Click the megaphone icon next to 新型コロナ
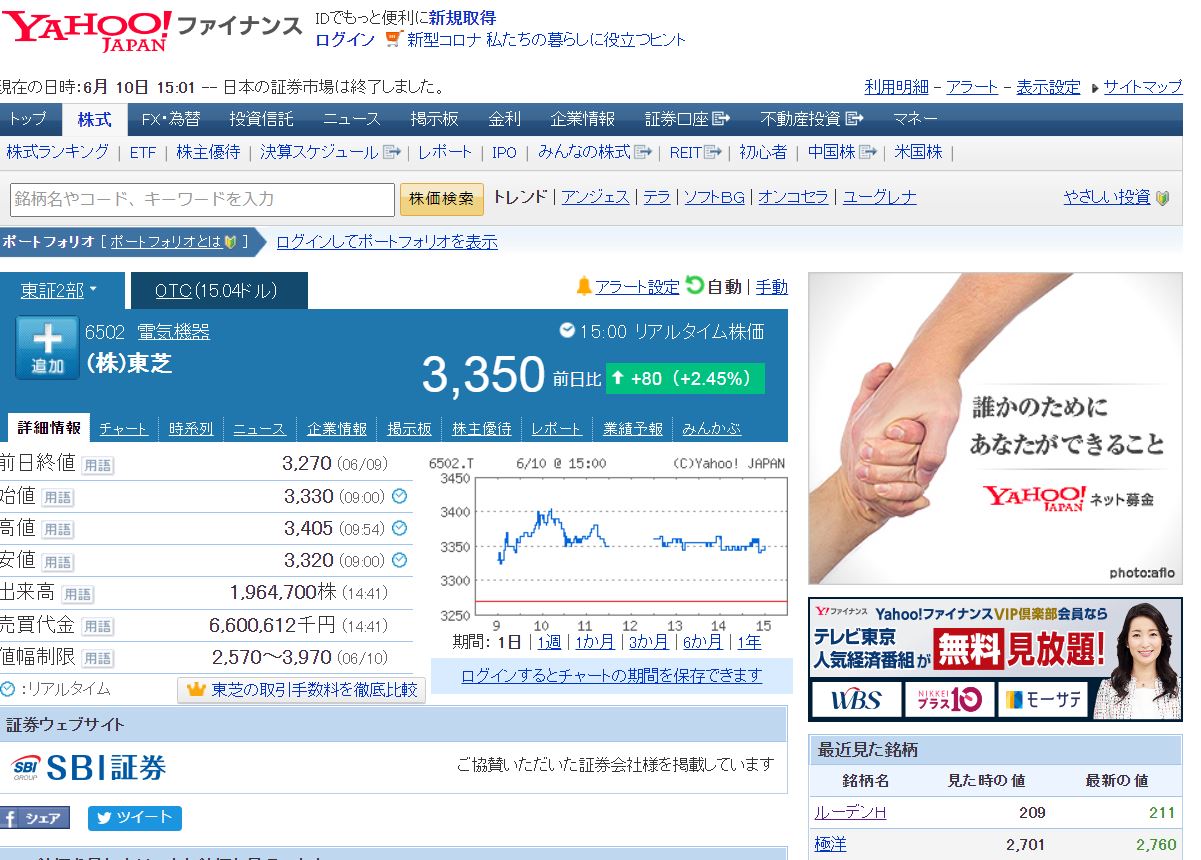 (390, 40)
